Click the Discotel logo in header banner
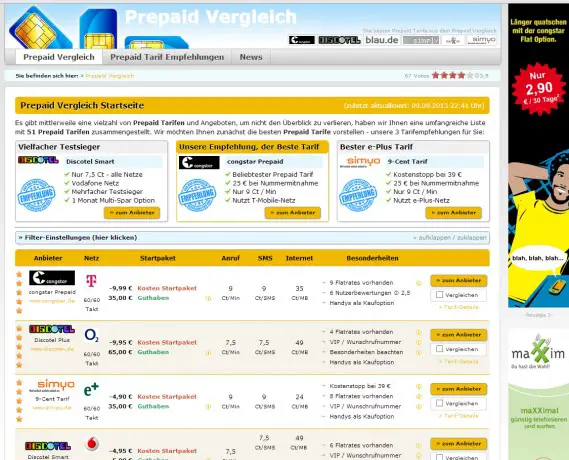 pyautogui.click(x=339, y=40)
